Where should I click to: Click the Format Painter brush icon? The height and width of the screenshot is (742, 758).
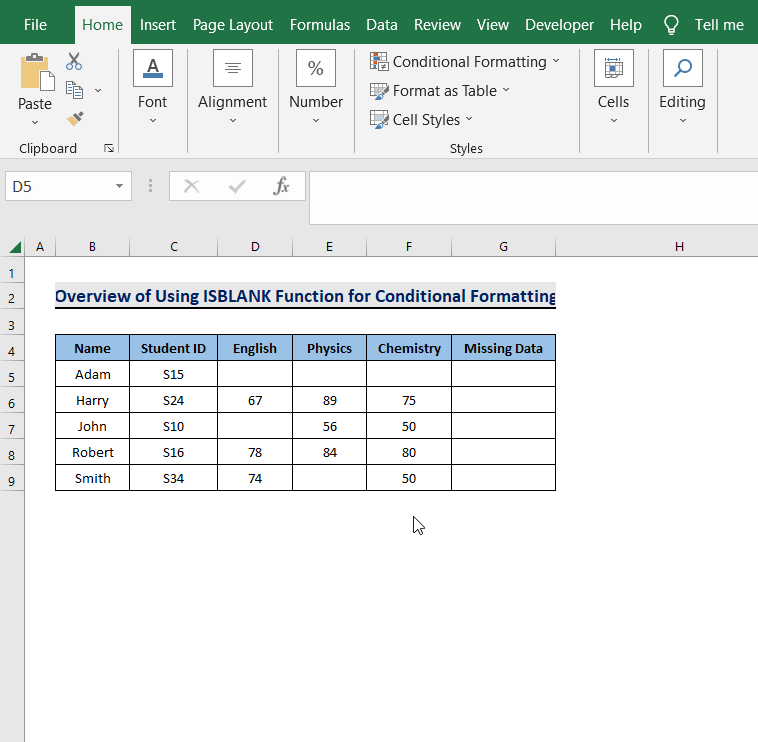pyautogui.click(x=75, y=119)
